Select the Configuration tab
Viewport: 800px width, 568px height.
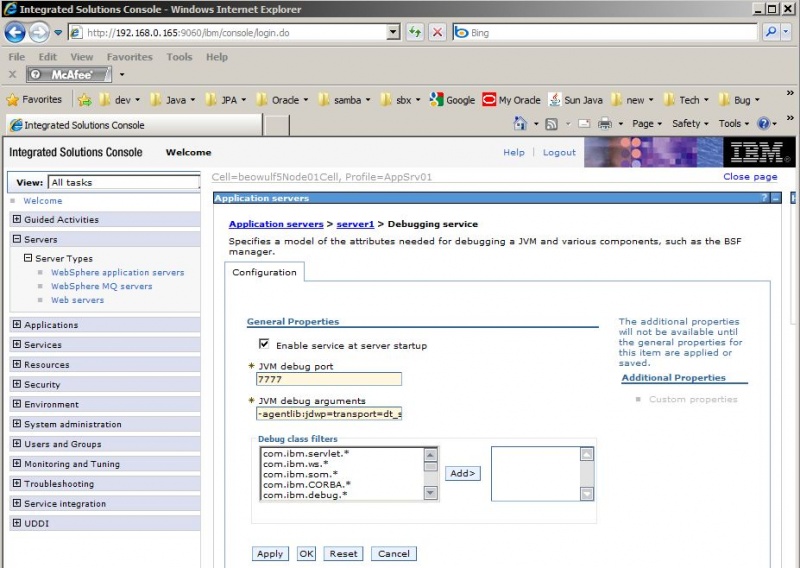click(264, 272)
